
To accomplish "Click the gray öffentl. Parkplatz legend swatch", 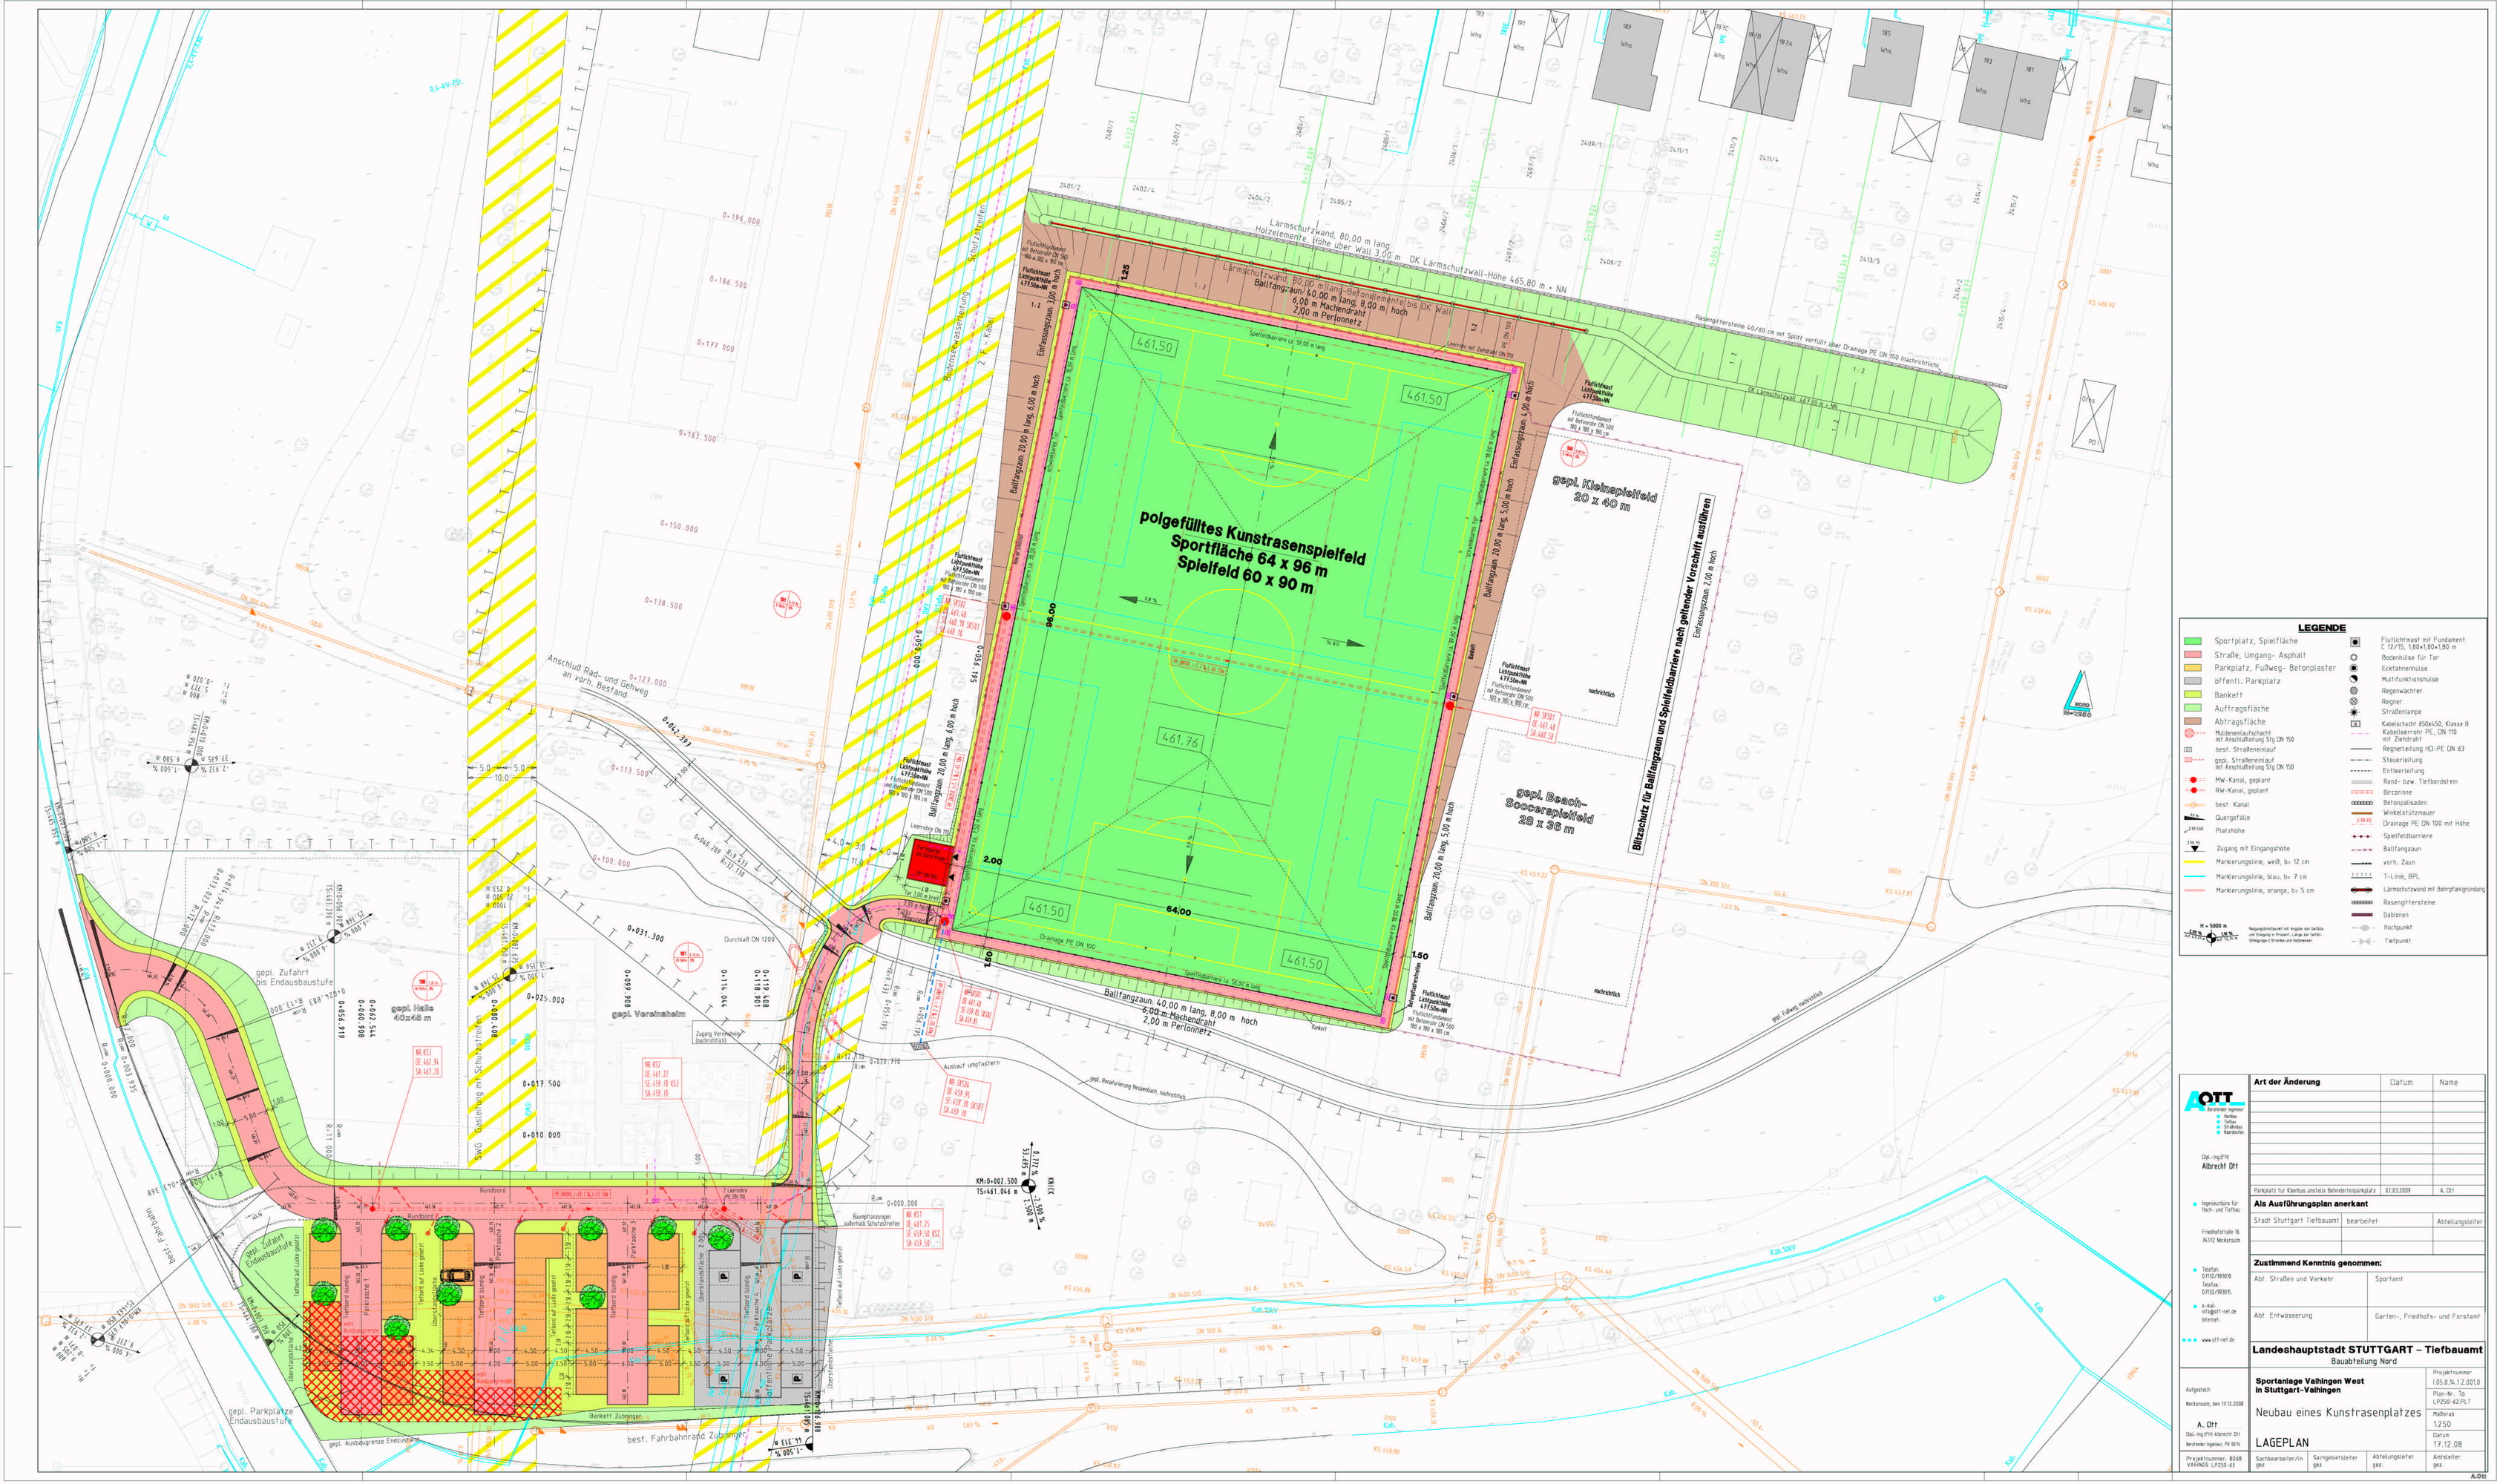I will (2193, 681).
